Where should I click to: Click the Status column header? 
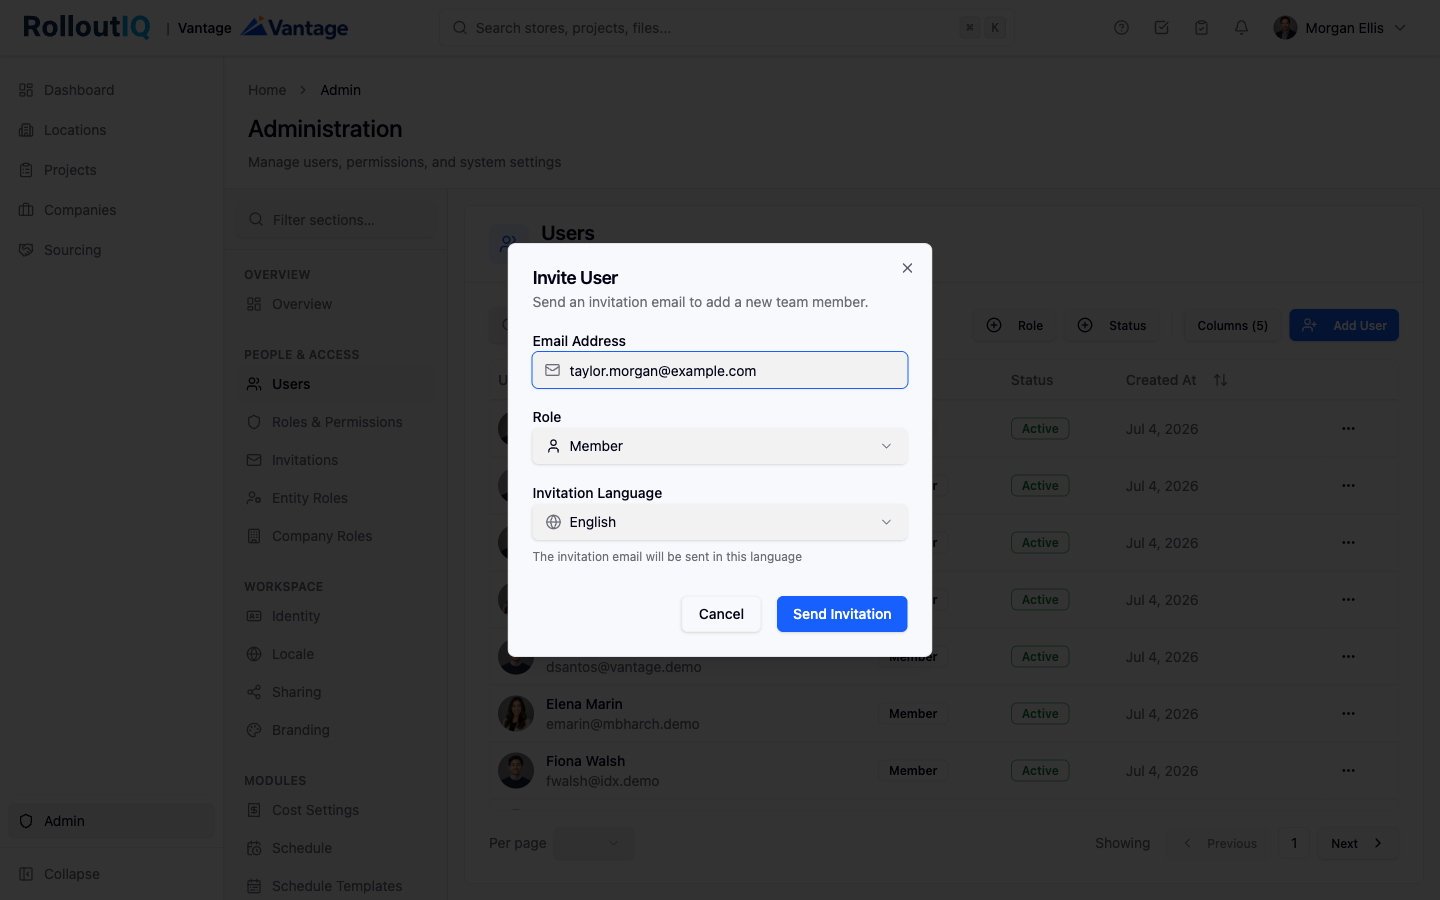tap(1032, 380)
